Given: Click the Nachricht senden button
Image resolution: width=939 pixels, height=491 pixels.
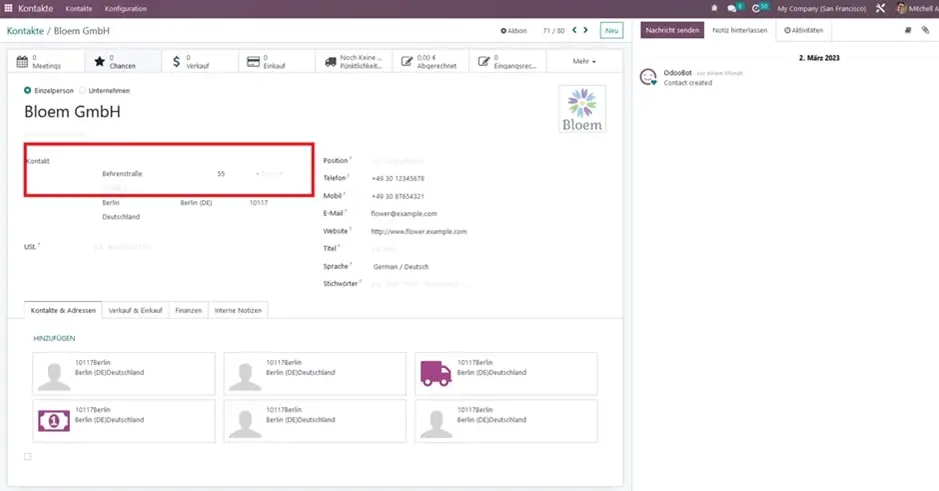Looking at the screenshot, I should (672, 31).
